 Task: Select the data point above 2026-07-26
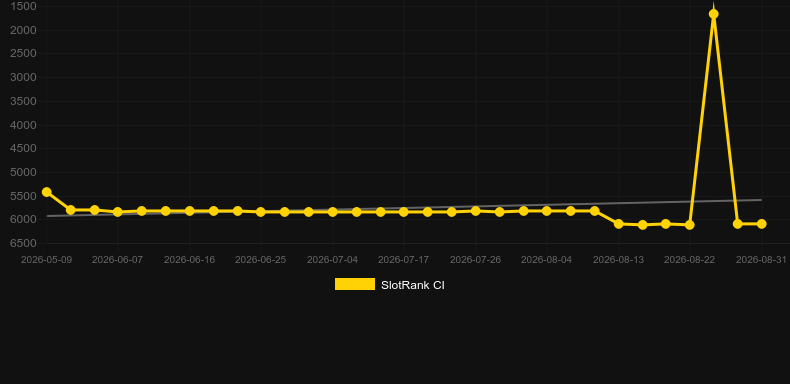476,211
